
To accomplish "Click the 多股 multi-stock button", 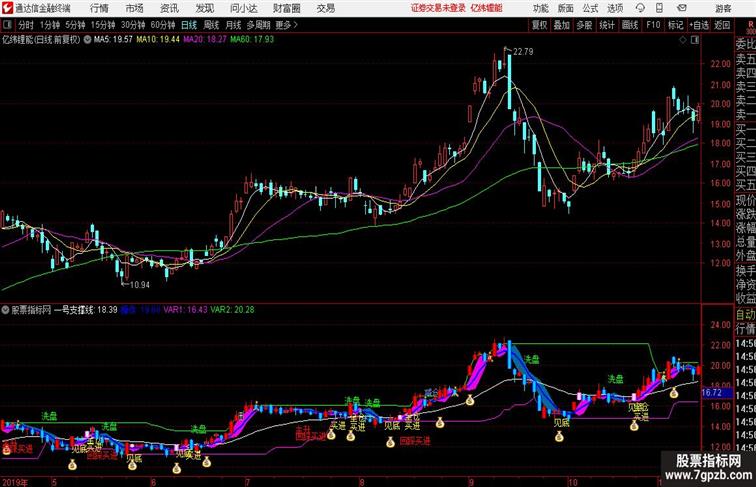I will 584,25.
